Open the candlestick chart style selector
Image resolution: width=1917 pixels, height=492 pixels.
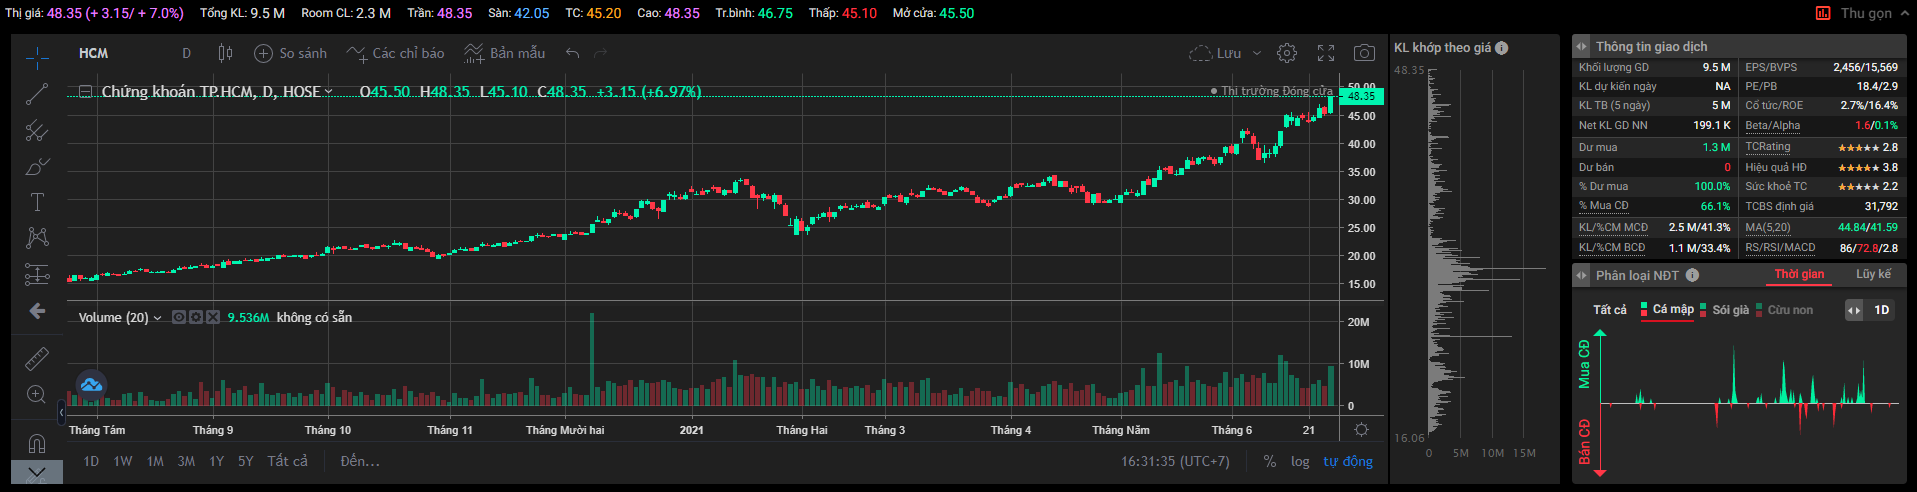(x=225, y=53)
